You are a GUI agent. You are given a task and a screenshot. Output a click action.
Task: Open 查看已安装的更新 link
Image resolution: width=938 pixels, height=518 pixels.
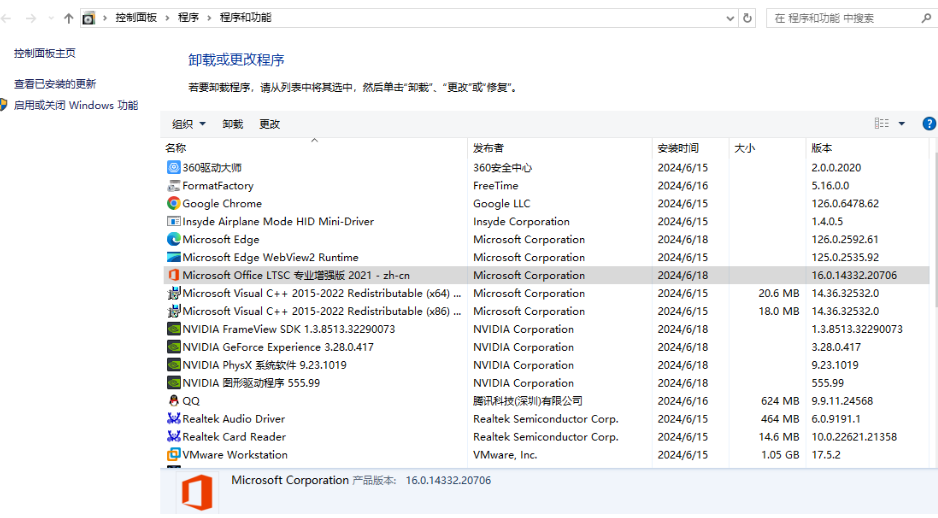click(55, 84)
